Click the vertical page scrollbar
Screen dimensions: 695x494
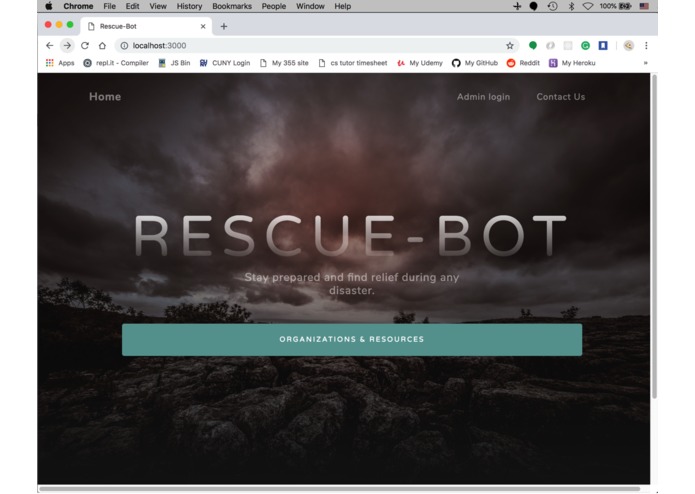pyautogui.click(x=654, y=237)
